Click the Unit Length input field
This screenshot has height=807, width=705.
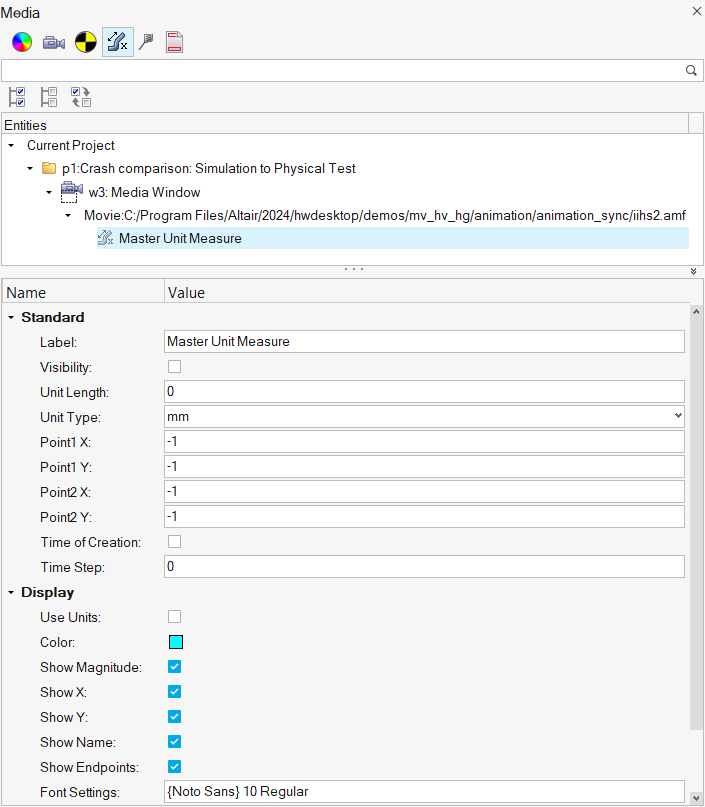coord(424,391)
